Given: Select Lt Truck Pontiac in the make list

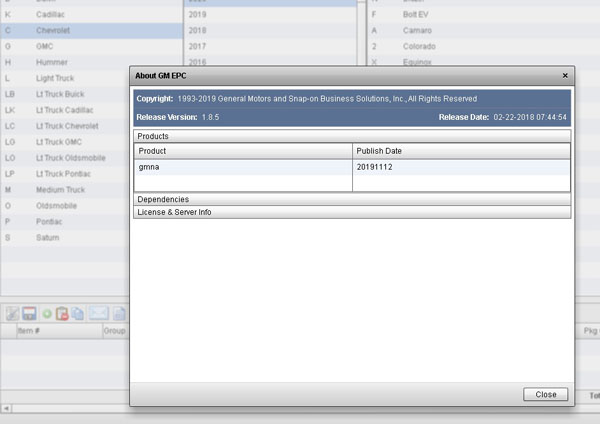Looking at the screenshot, I should [65, 174].
